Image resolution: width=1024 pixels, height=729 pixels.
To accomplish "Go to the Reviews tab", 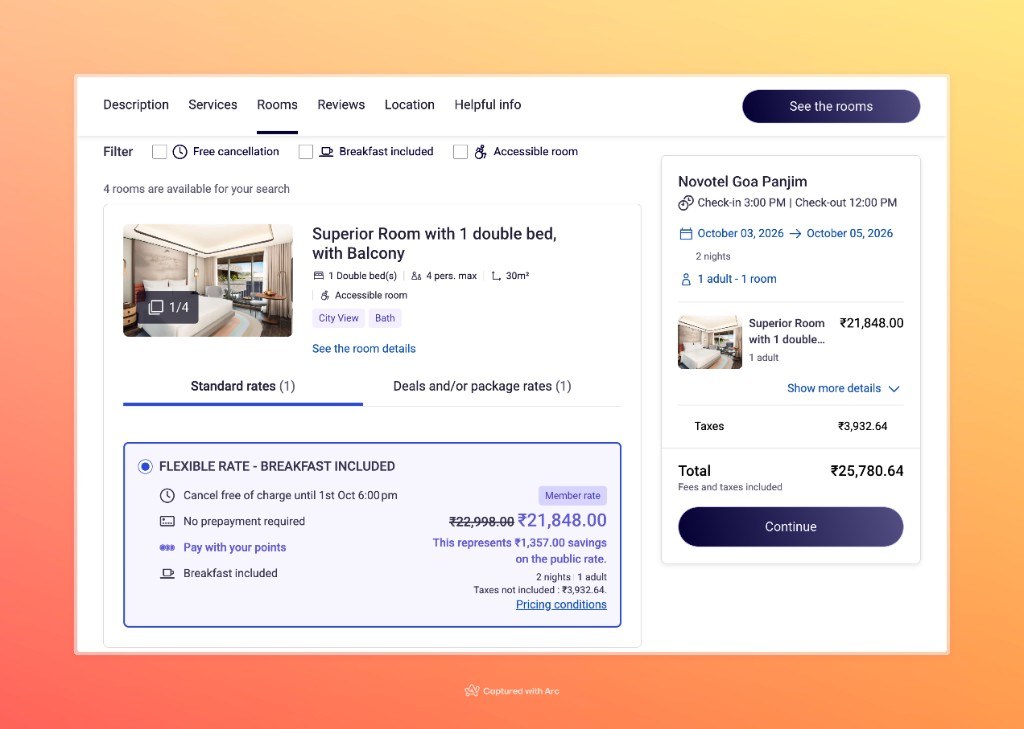I will [341, 105].
